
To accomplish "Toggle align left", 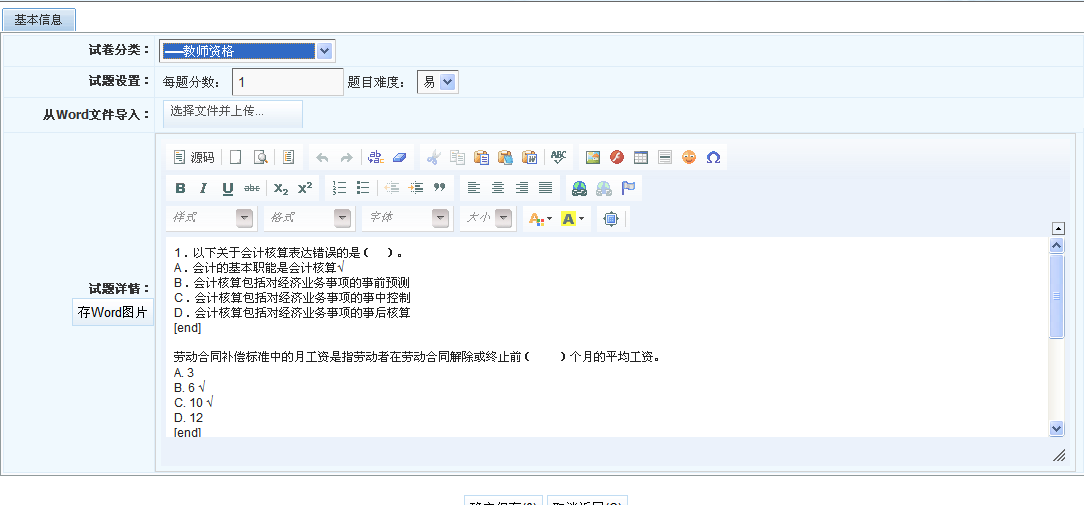I will (474, 188).
